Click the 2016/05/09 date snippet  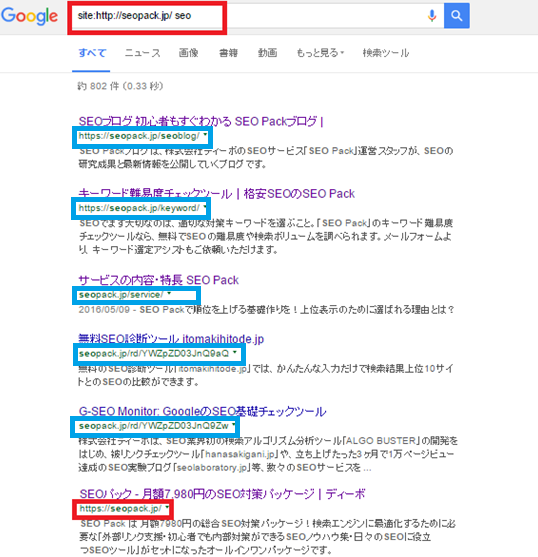(x=104, y=310)
